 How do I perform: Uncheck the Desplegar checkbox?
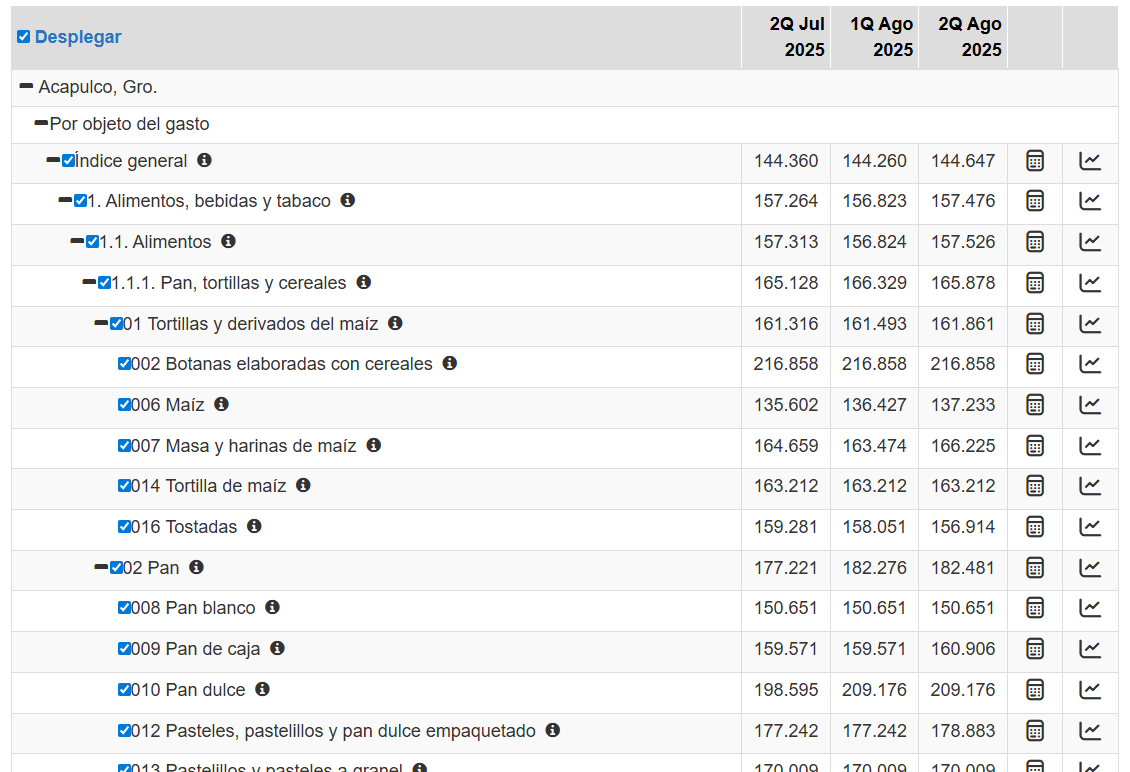tap(23, 37)
